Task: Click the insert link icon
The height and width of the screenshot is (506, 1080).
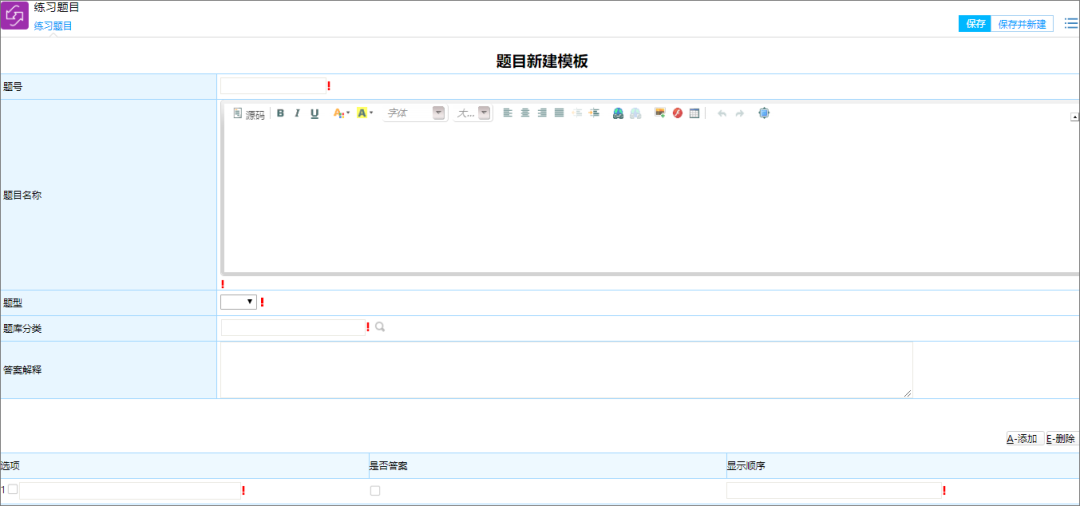Action: point(619,114)
